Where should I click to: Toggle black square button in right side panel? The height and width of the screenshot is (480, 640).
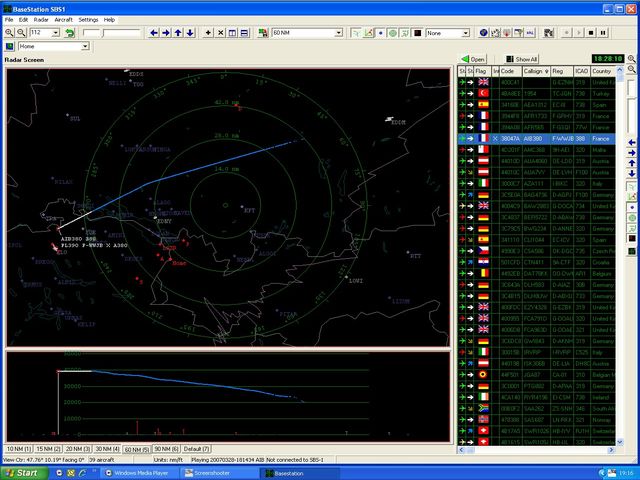632,238
